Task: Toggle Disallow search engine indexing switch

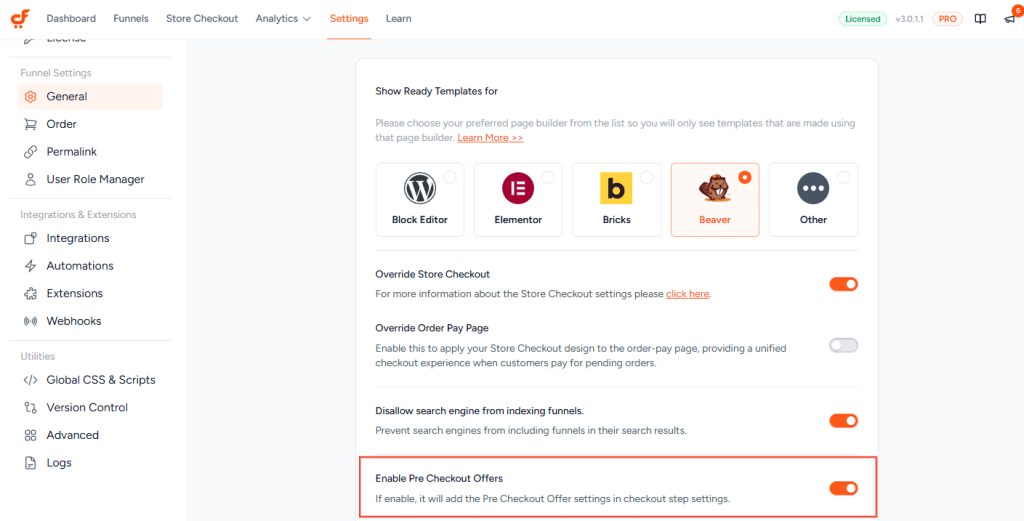Action: click(843, 421)
